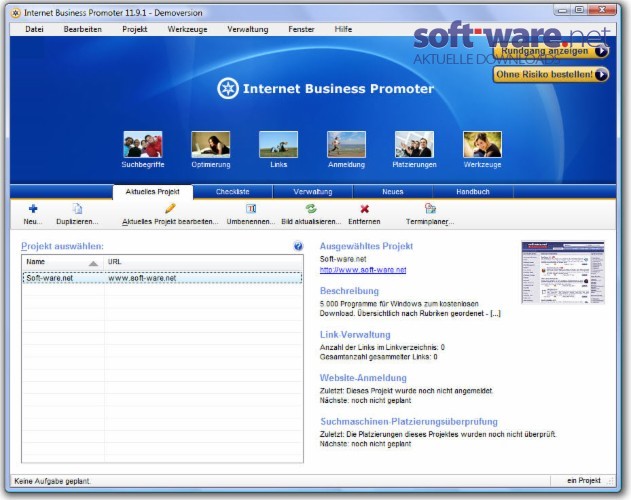
Task: Click 'Gesamtanzahl gesammelter Links: 0' text
Action: point(378,357)
